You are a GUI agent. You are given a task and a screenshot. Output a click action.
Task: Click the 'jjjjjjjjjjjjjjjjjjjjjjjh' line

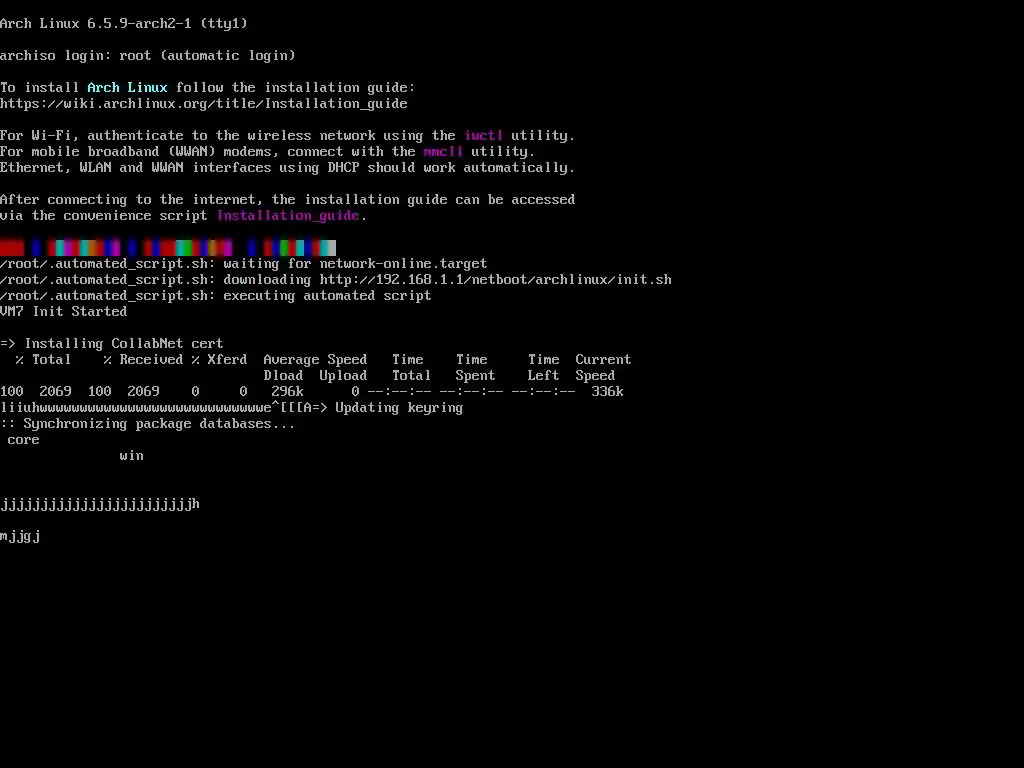100,504
